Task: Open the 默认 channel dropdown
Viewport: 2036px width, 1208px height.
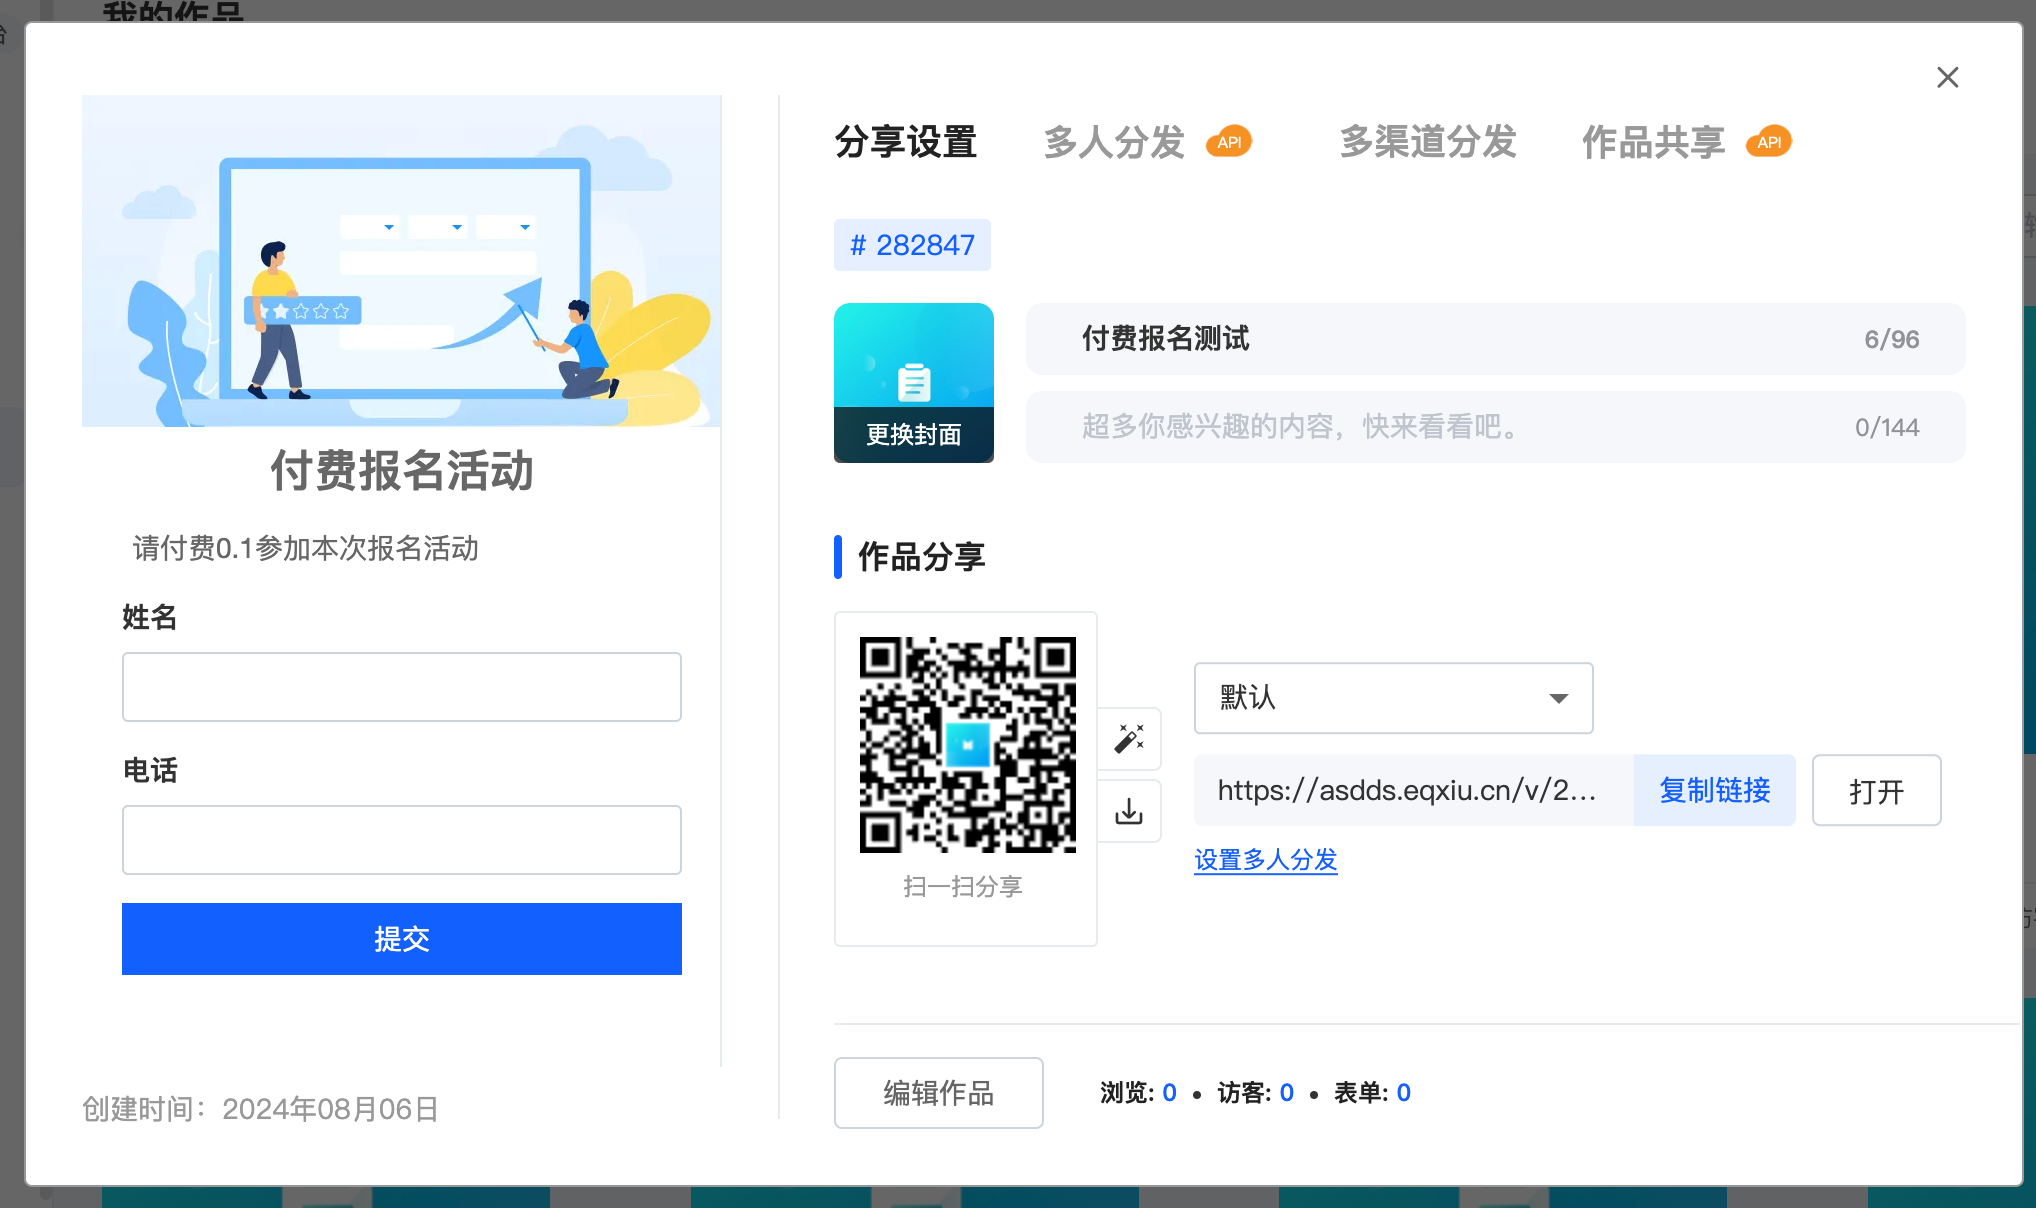Action: [x=1393, y=698]
